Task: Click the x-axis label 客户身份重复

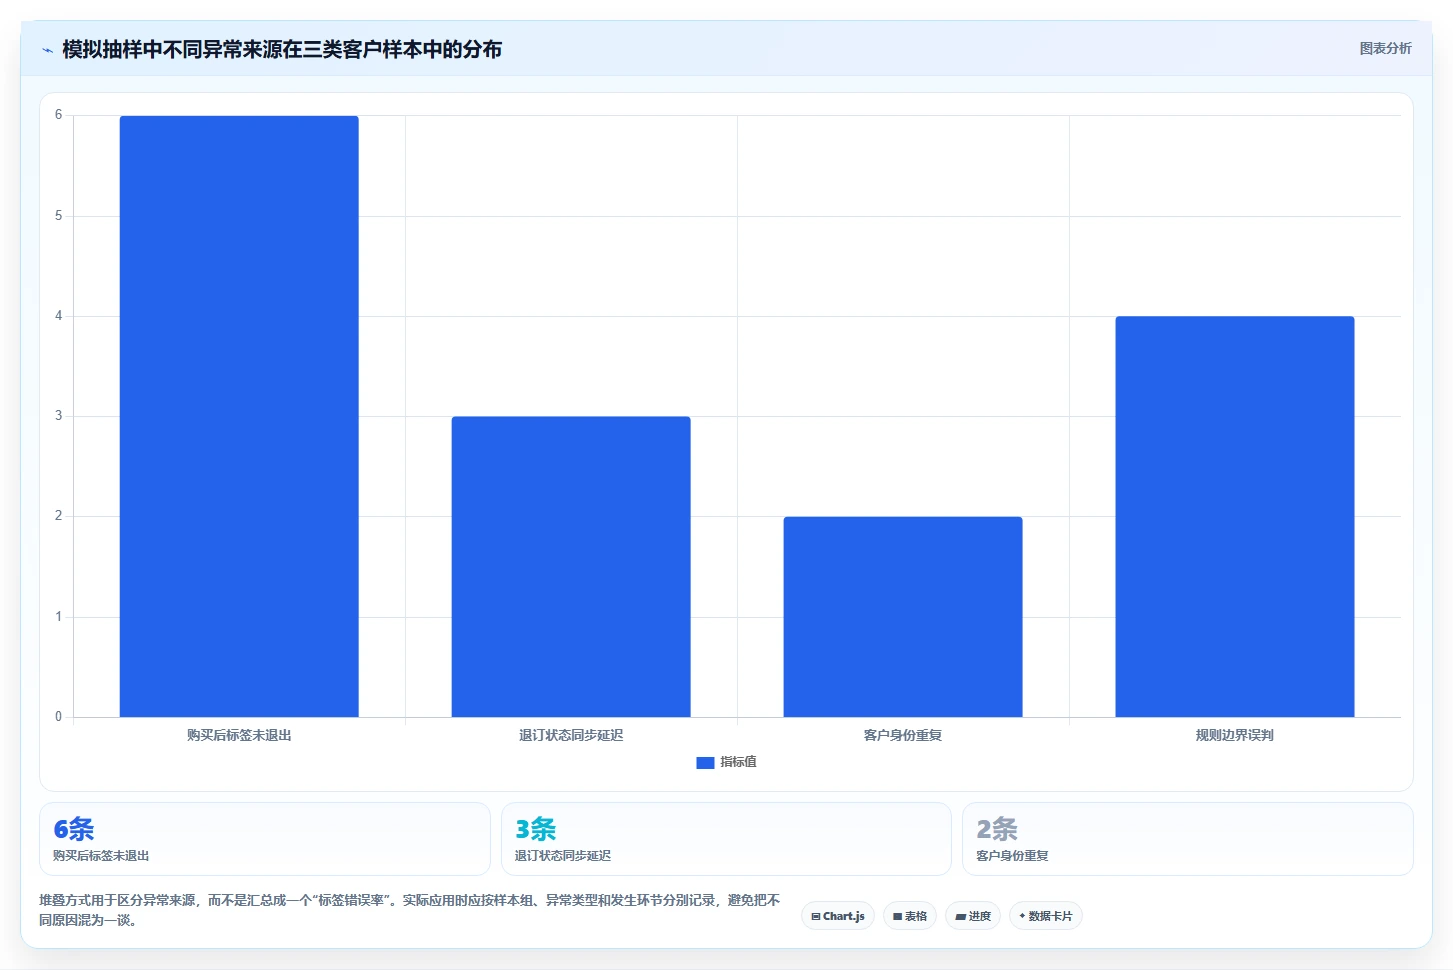Action: tap(903, 735)
